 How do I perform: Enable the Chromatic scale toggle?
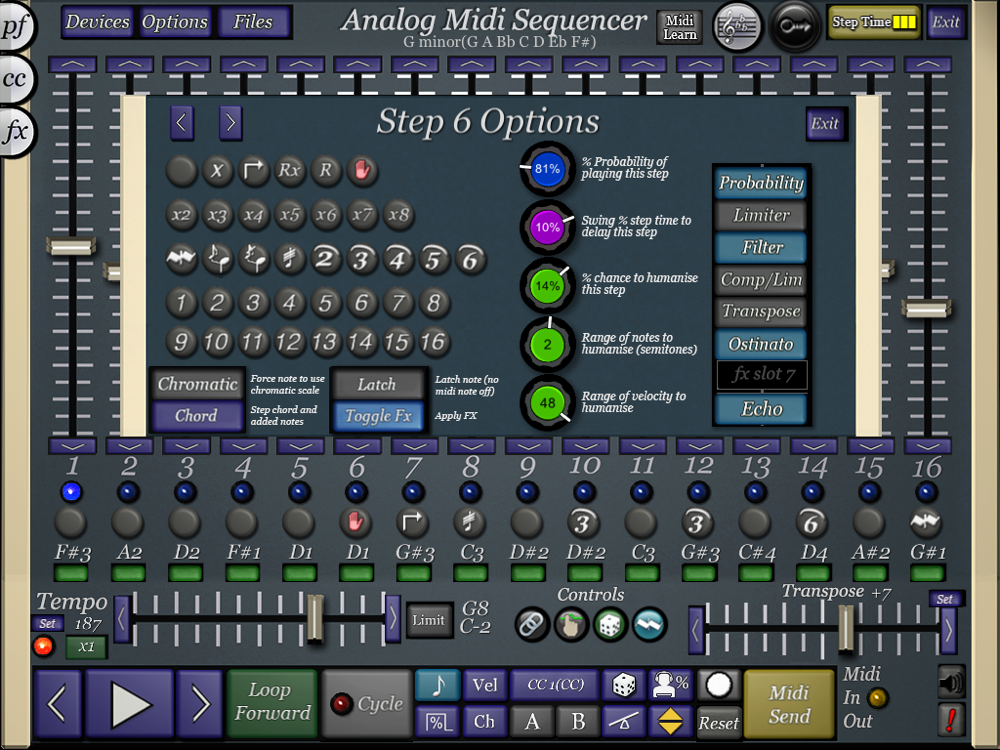[197, 385]
